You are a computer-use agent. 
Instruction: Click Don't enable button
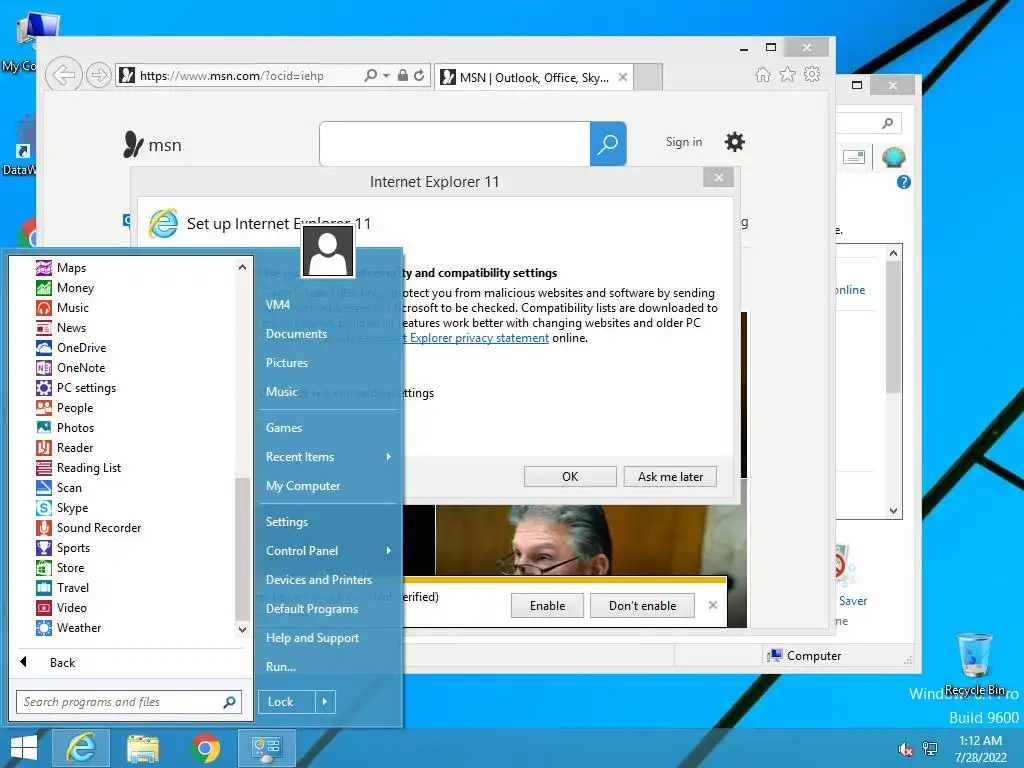[x=643, y=605]
